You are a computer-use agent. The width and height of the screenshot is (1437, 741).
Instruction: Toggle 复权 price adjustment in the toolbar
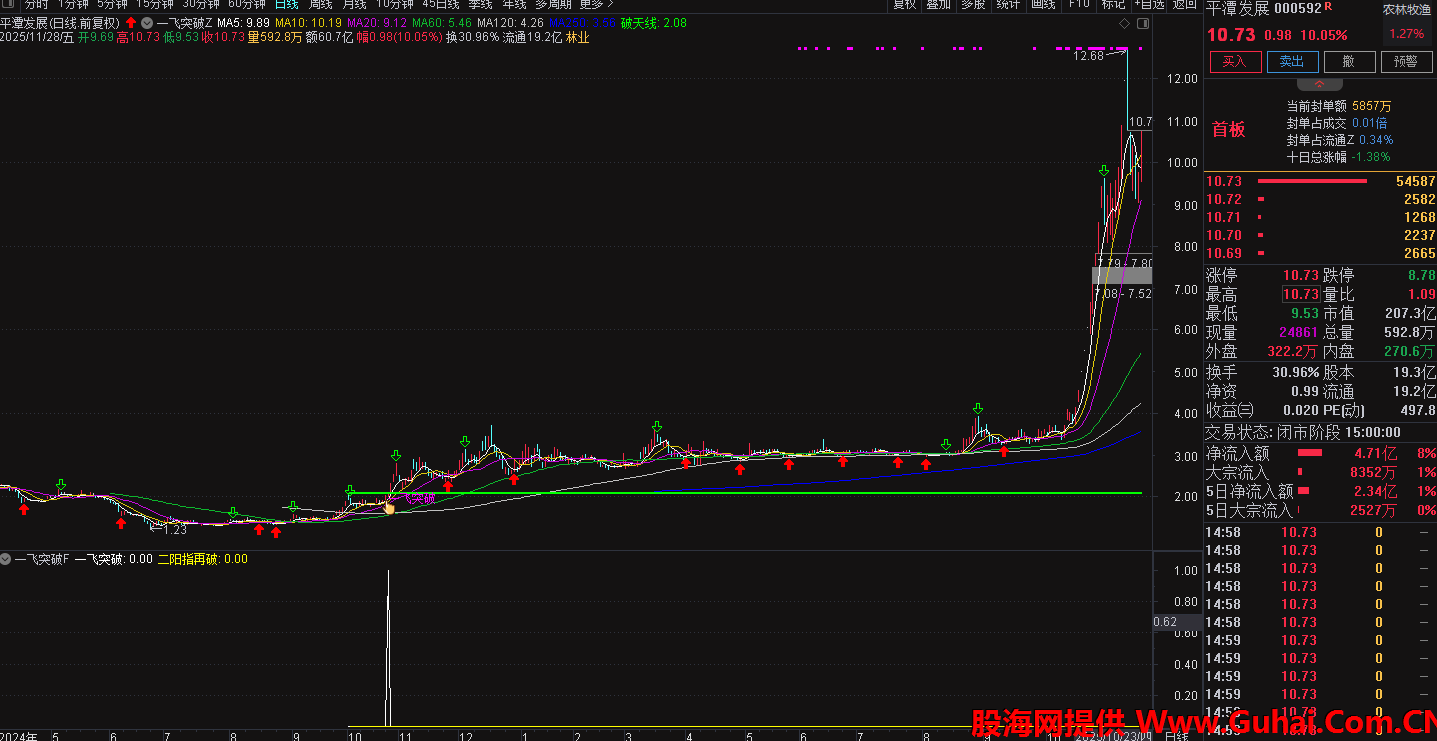click(x=904, y=4)
